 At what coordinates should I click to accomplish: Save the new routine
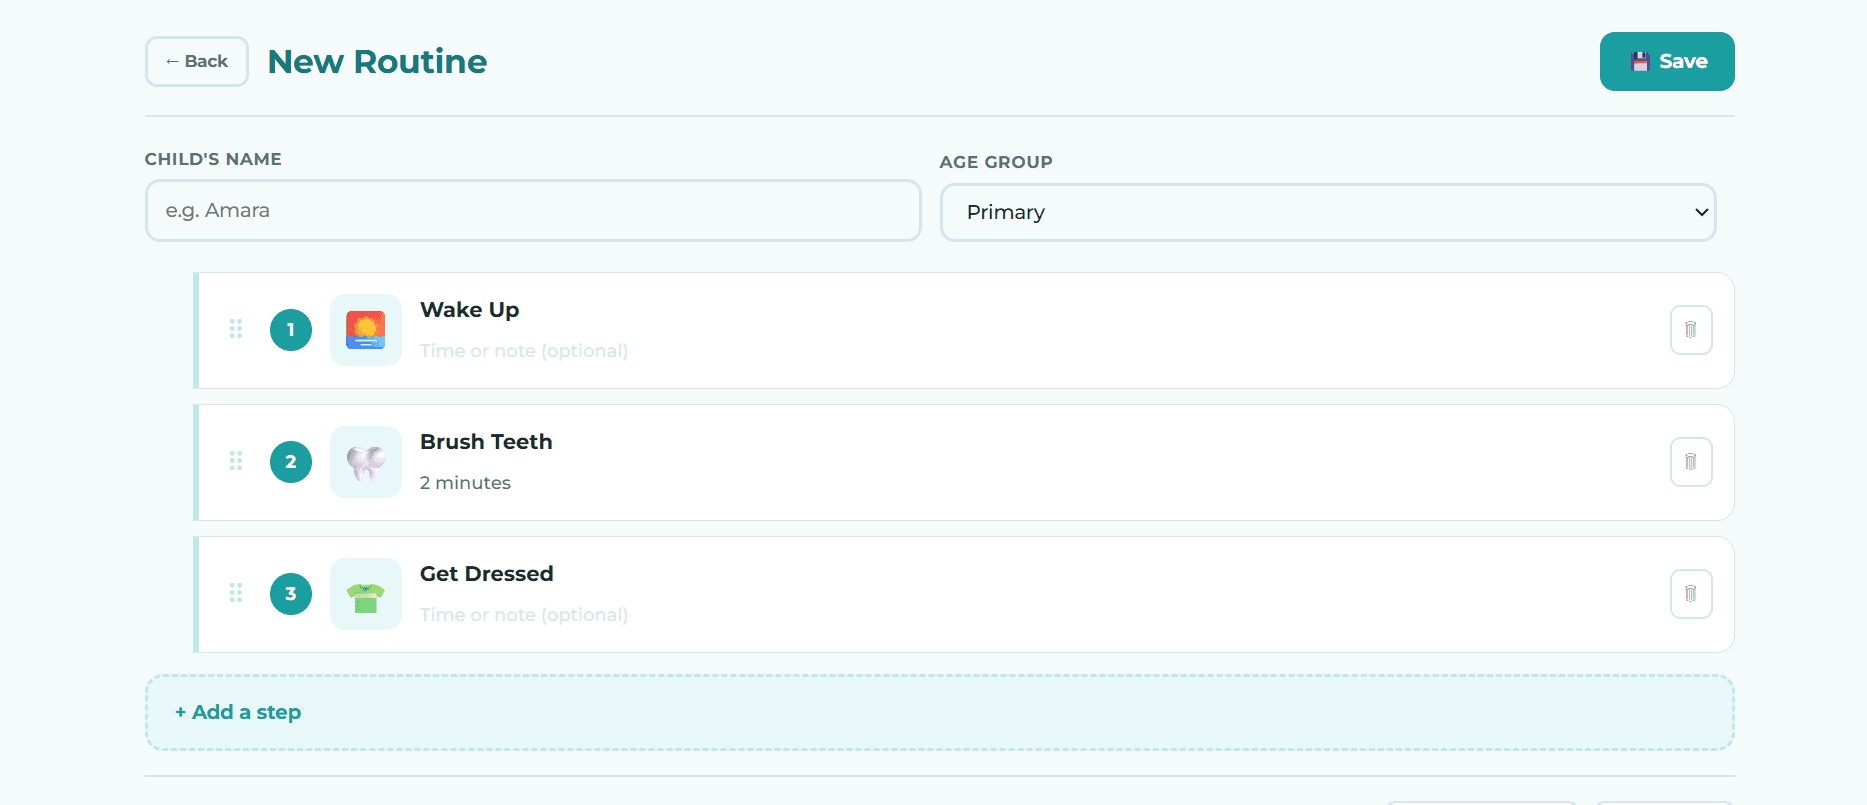coord(1667,62)
